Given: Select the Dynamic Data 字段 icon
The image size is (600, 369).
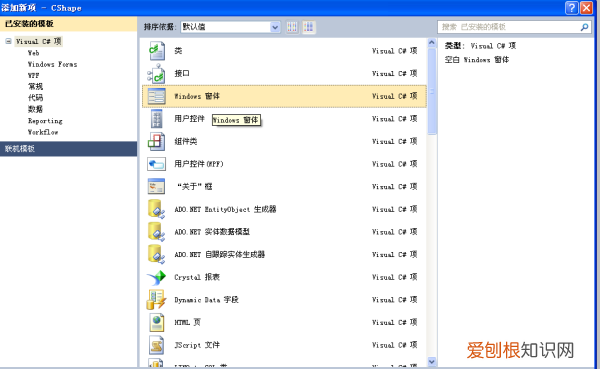Looking at the screenshot, I should pyautogui.click(x=157, y=299).
